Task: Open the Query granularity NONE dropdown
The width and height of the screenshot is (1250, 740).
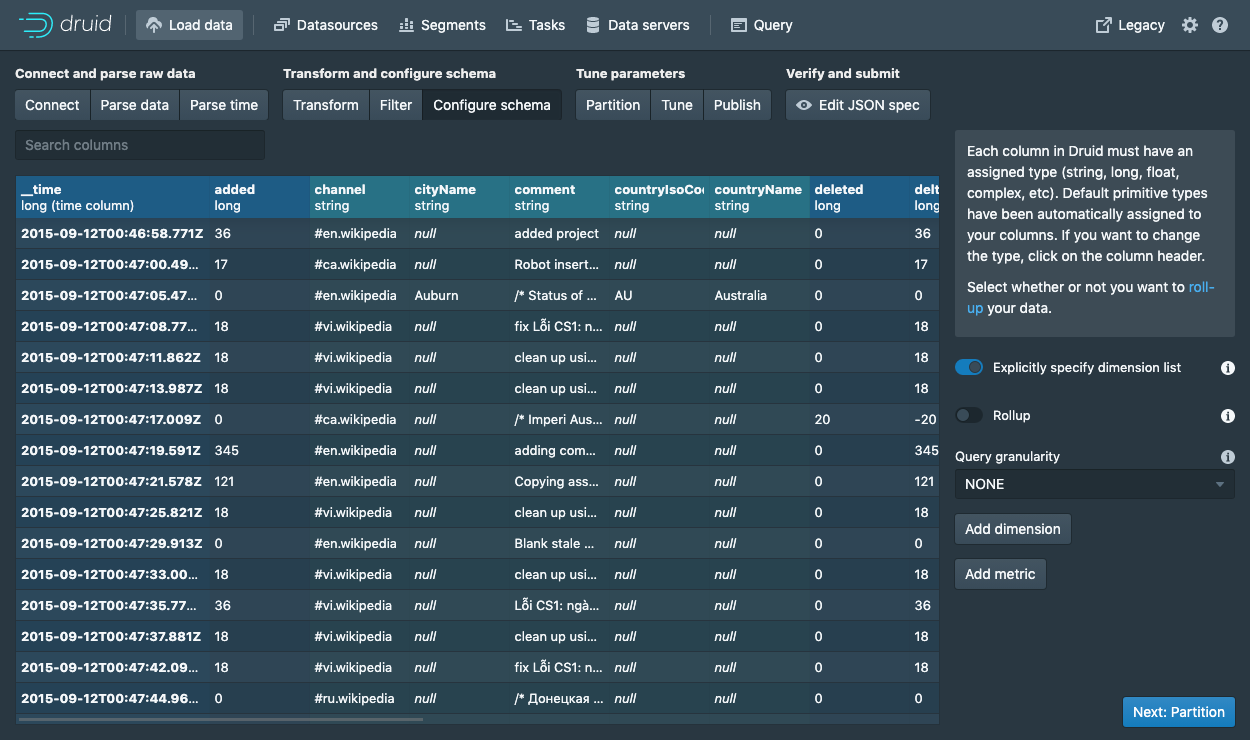Action: (x=1094, y=484)
